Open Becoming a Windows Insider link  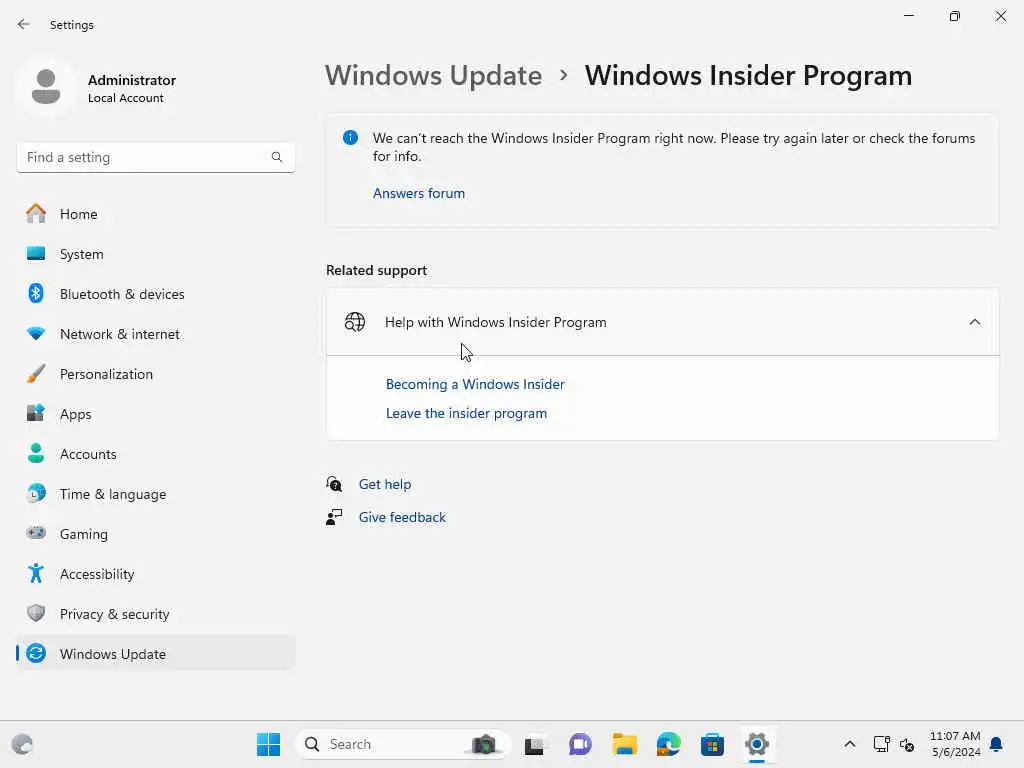pyautogui.click(x=475, y=384)
